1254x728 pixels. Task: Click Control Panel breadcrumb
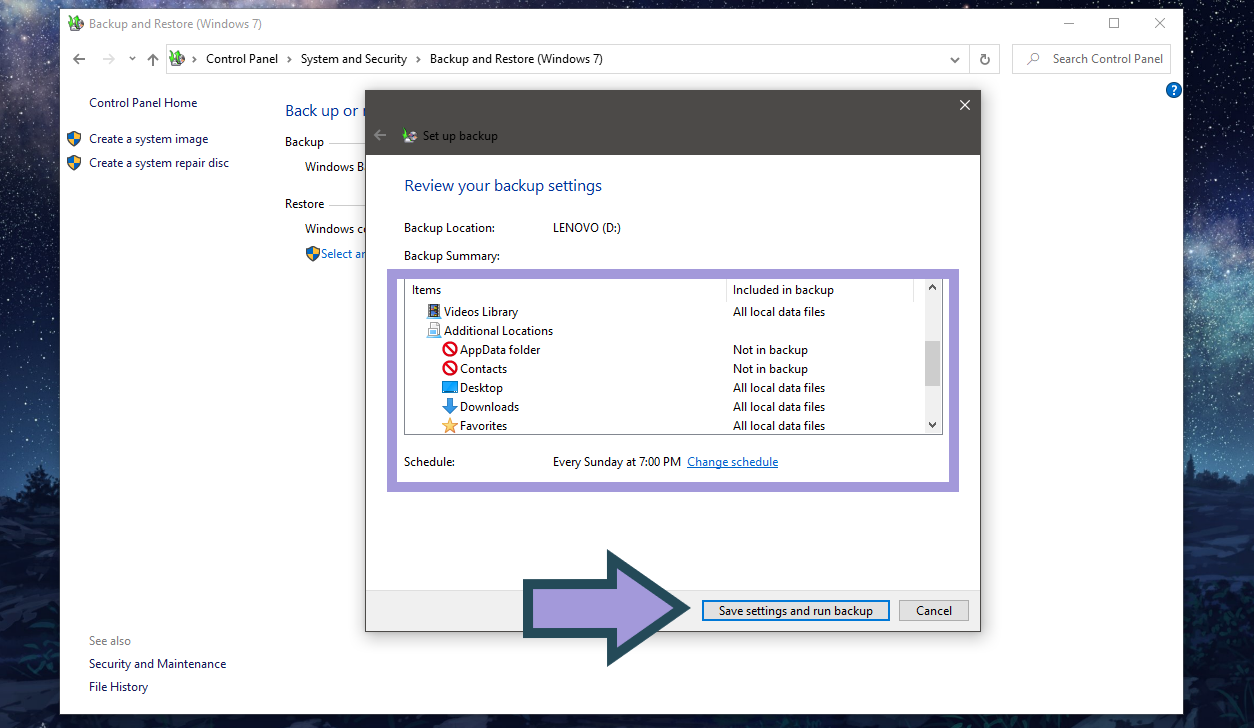click(242, 59)
